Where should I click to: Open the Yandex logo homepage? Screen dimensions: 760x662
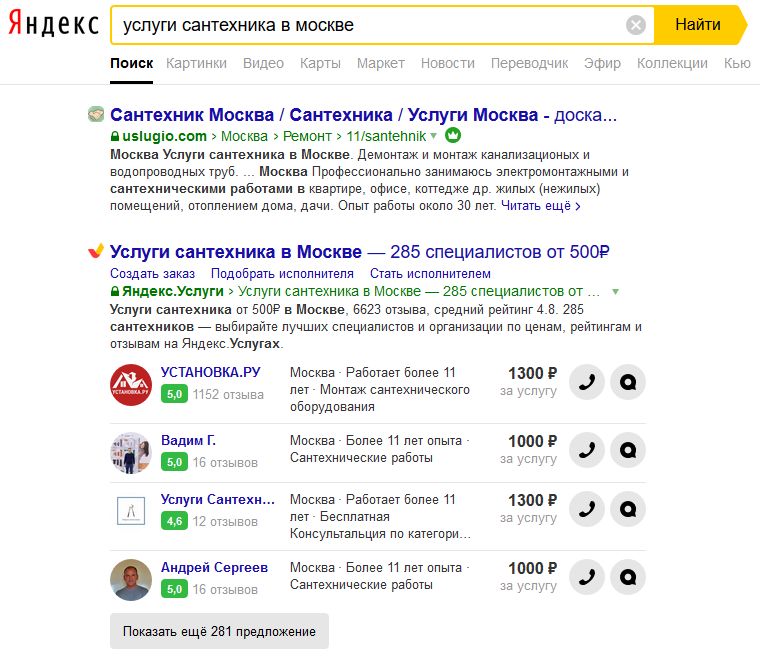tap(54, 24)
